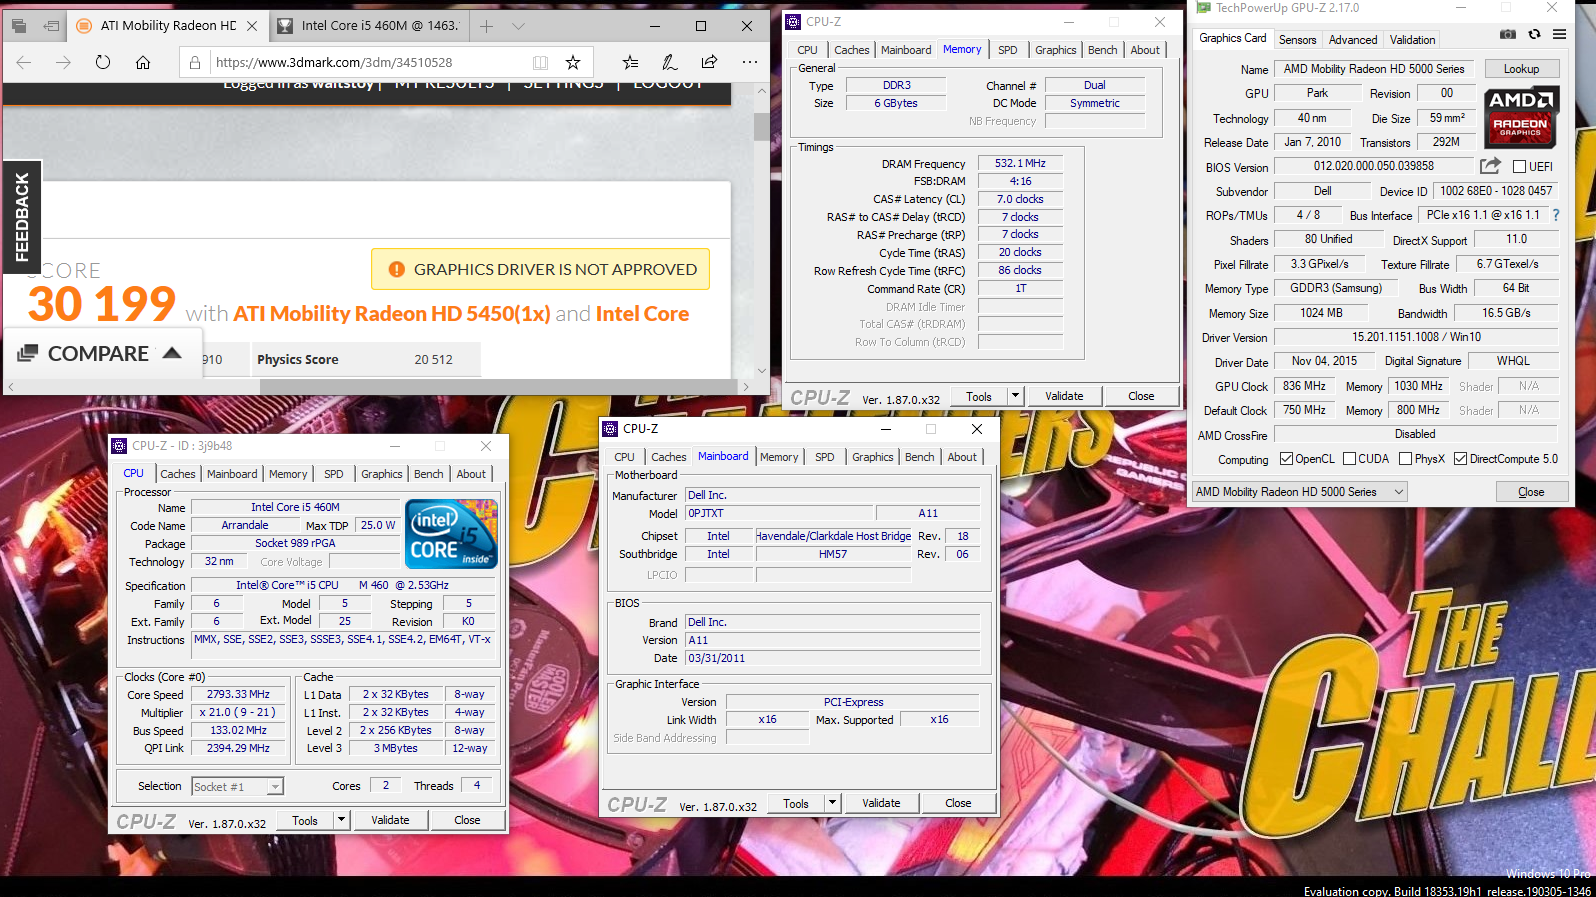
Task: Open ATI Mobility Radeon HD 5450 link
Action: point(392,314)
